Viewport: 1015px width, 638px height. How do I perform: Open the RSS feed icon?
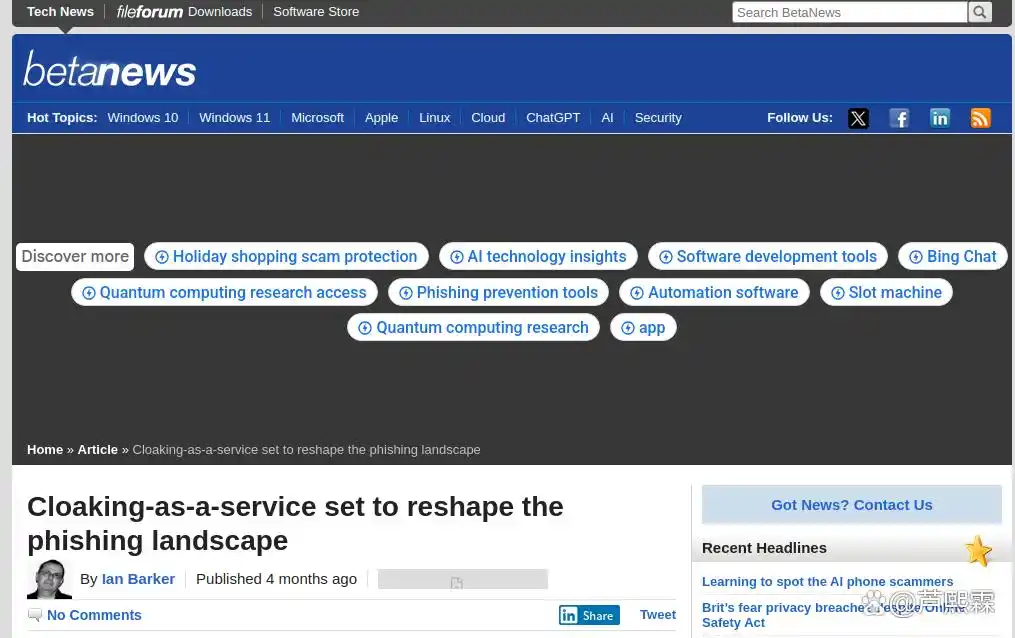pyautogui.click(x=981, y=118)
